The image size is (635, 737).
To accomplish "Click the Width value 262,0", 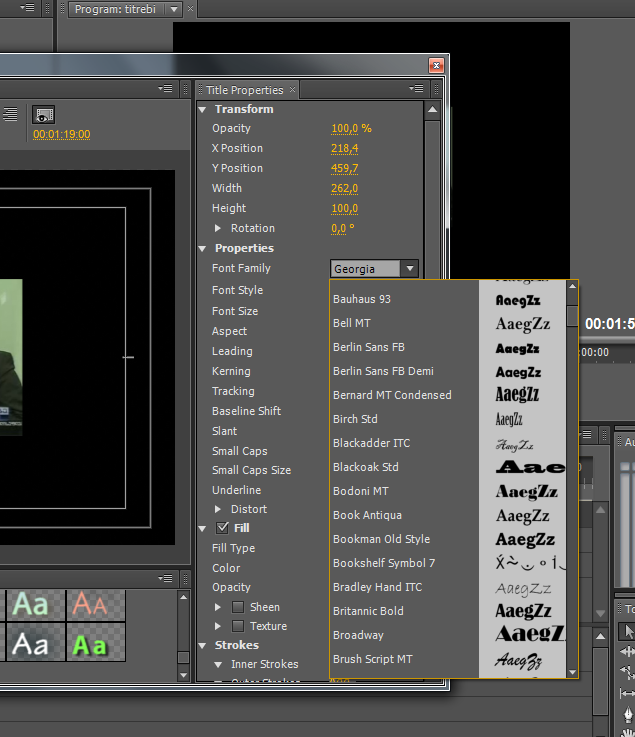I will coord(345,188).
